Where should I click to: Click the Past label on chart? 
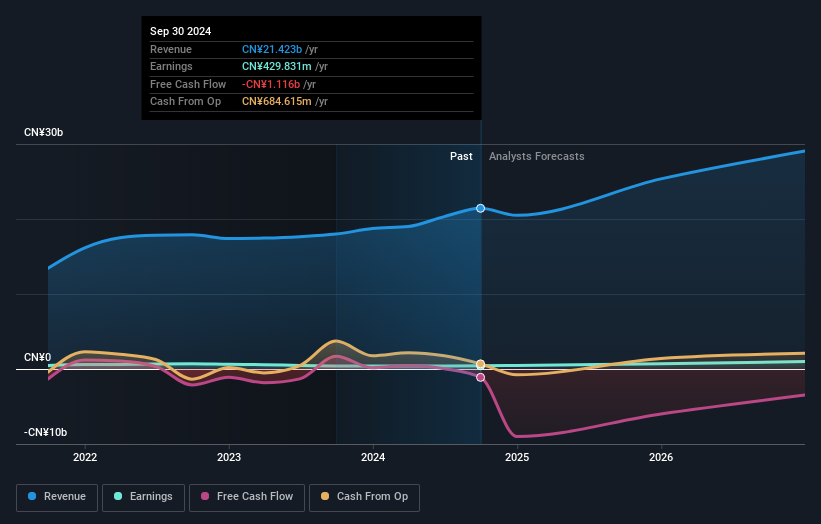tap(461, 156)
